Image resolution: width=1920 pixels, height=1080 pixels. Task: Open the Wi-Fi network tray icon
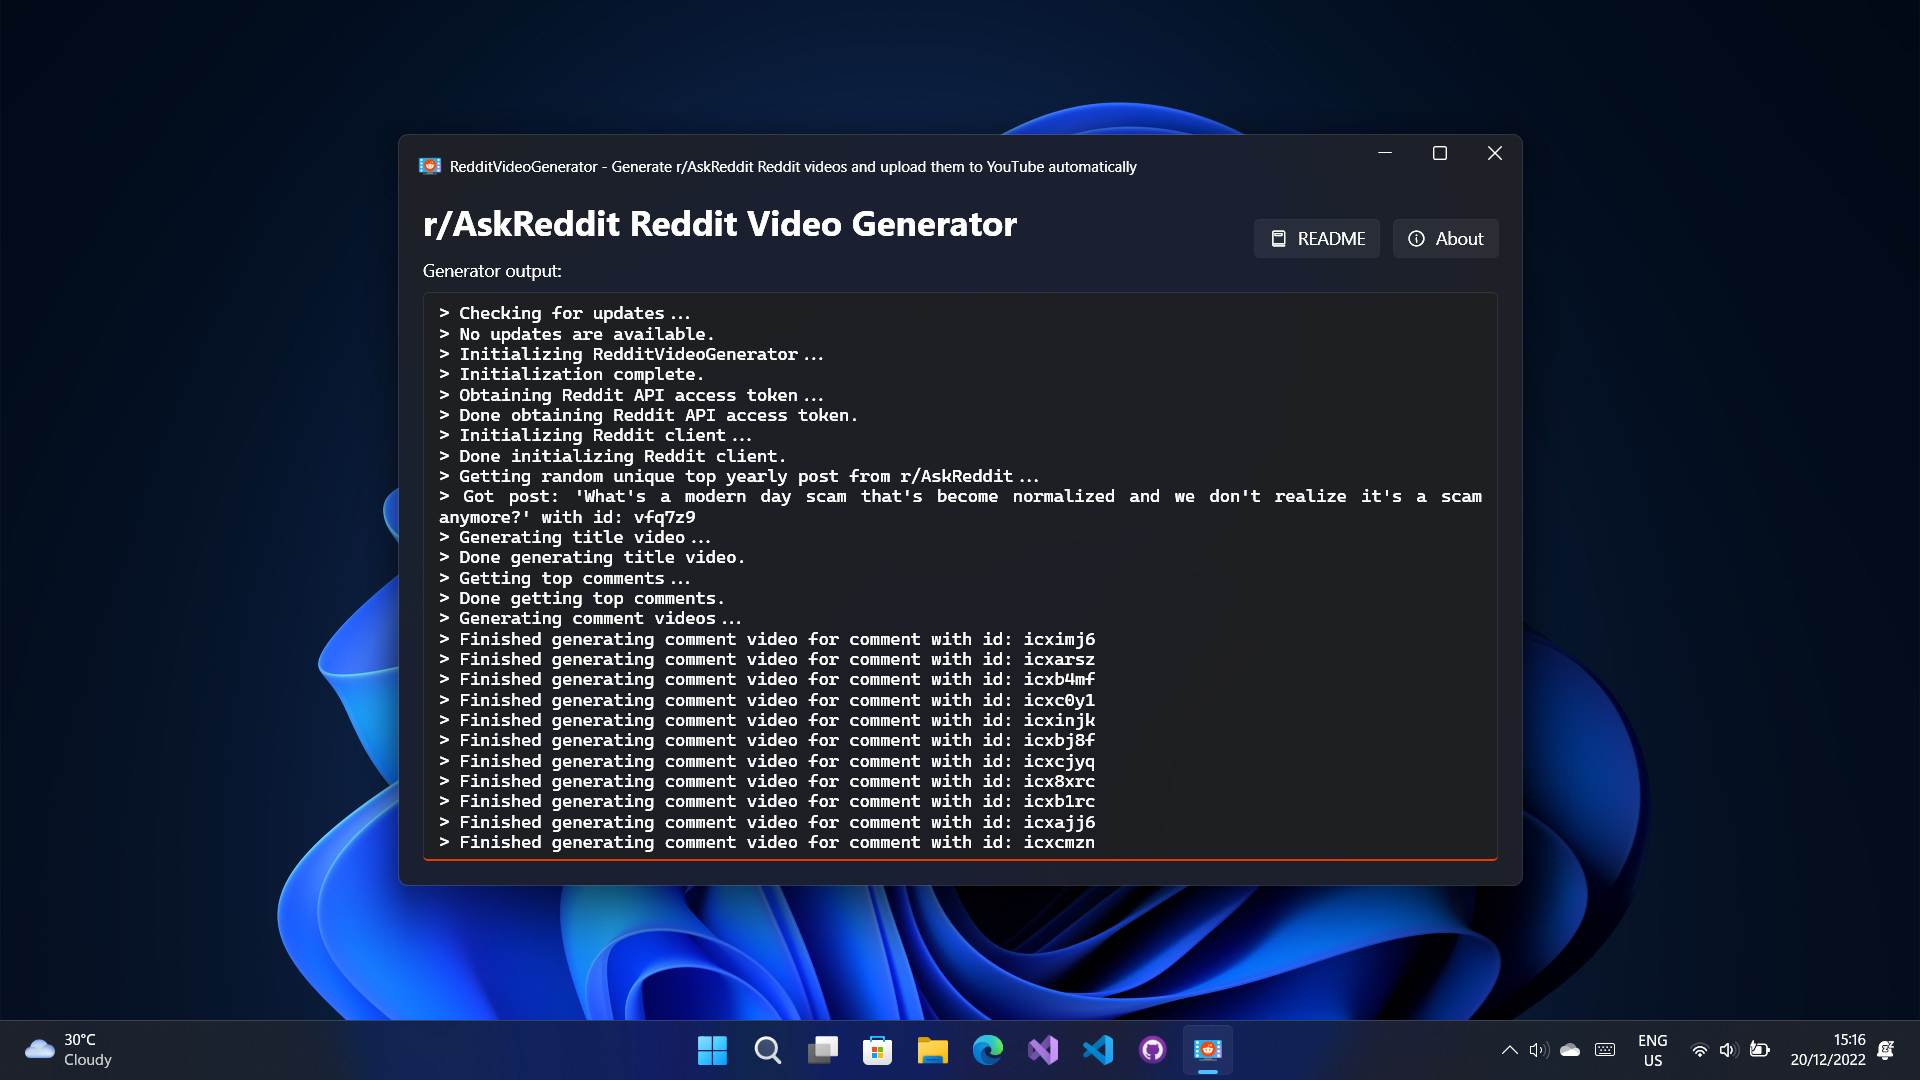coord(1699,1050)
